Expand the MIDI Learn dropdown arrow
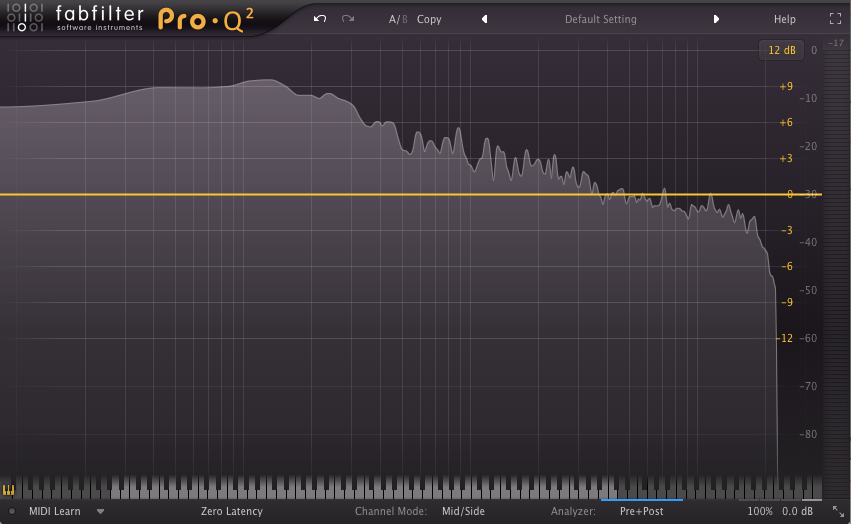Image resolution: width=851 pixels, height=524 pixels. coord(100,511)
